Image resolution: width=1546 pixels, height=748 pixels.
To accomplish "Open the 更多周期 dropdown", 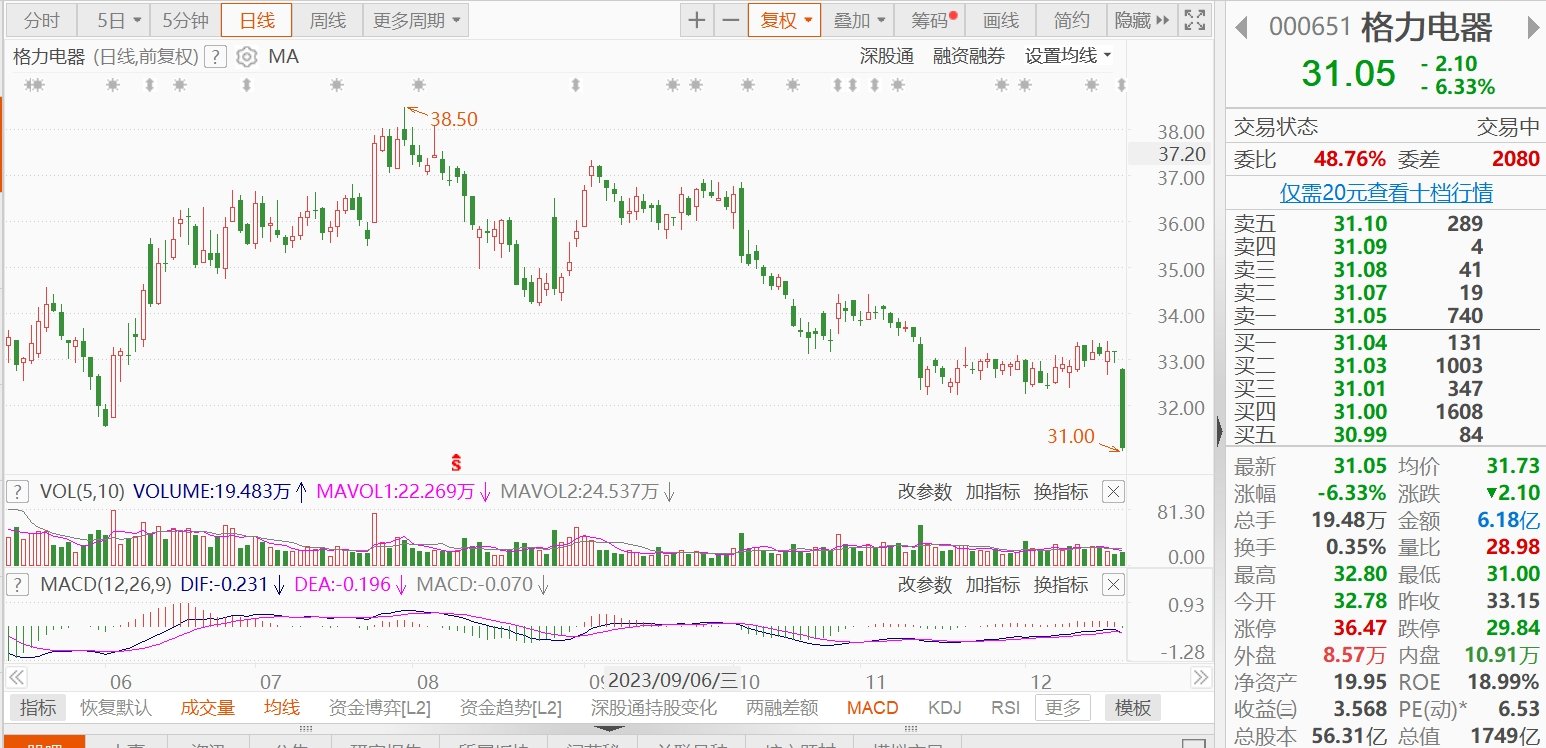I will tap(417, 20).
